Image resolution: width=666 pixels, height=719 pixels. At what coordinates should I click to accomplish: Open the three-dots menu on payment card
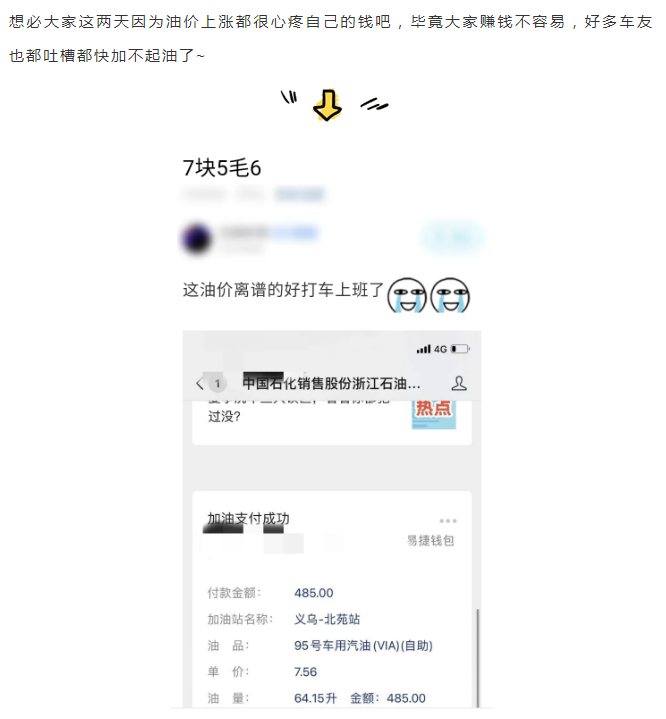click(448, 521)
